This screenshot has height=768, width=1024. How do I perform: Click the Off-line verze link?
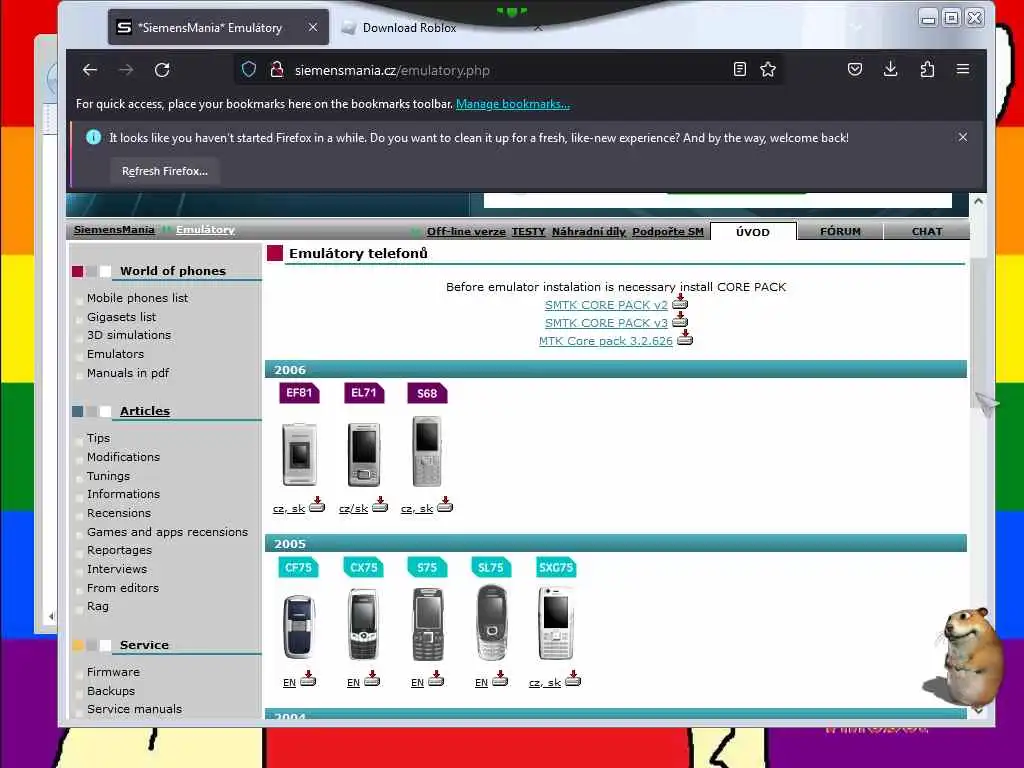pos(466,232)
